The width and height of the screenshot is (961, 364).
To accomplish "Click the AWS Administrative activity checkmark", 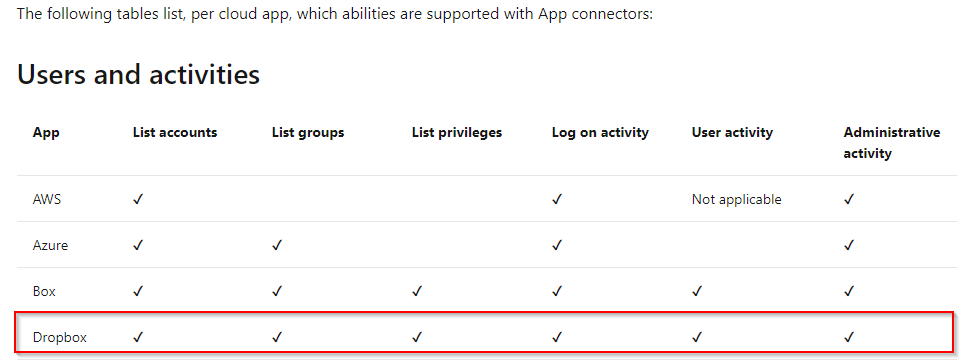I will tap(849, 199).
